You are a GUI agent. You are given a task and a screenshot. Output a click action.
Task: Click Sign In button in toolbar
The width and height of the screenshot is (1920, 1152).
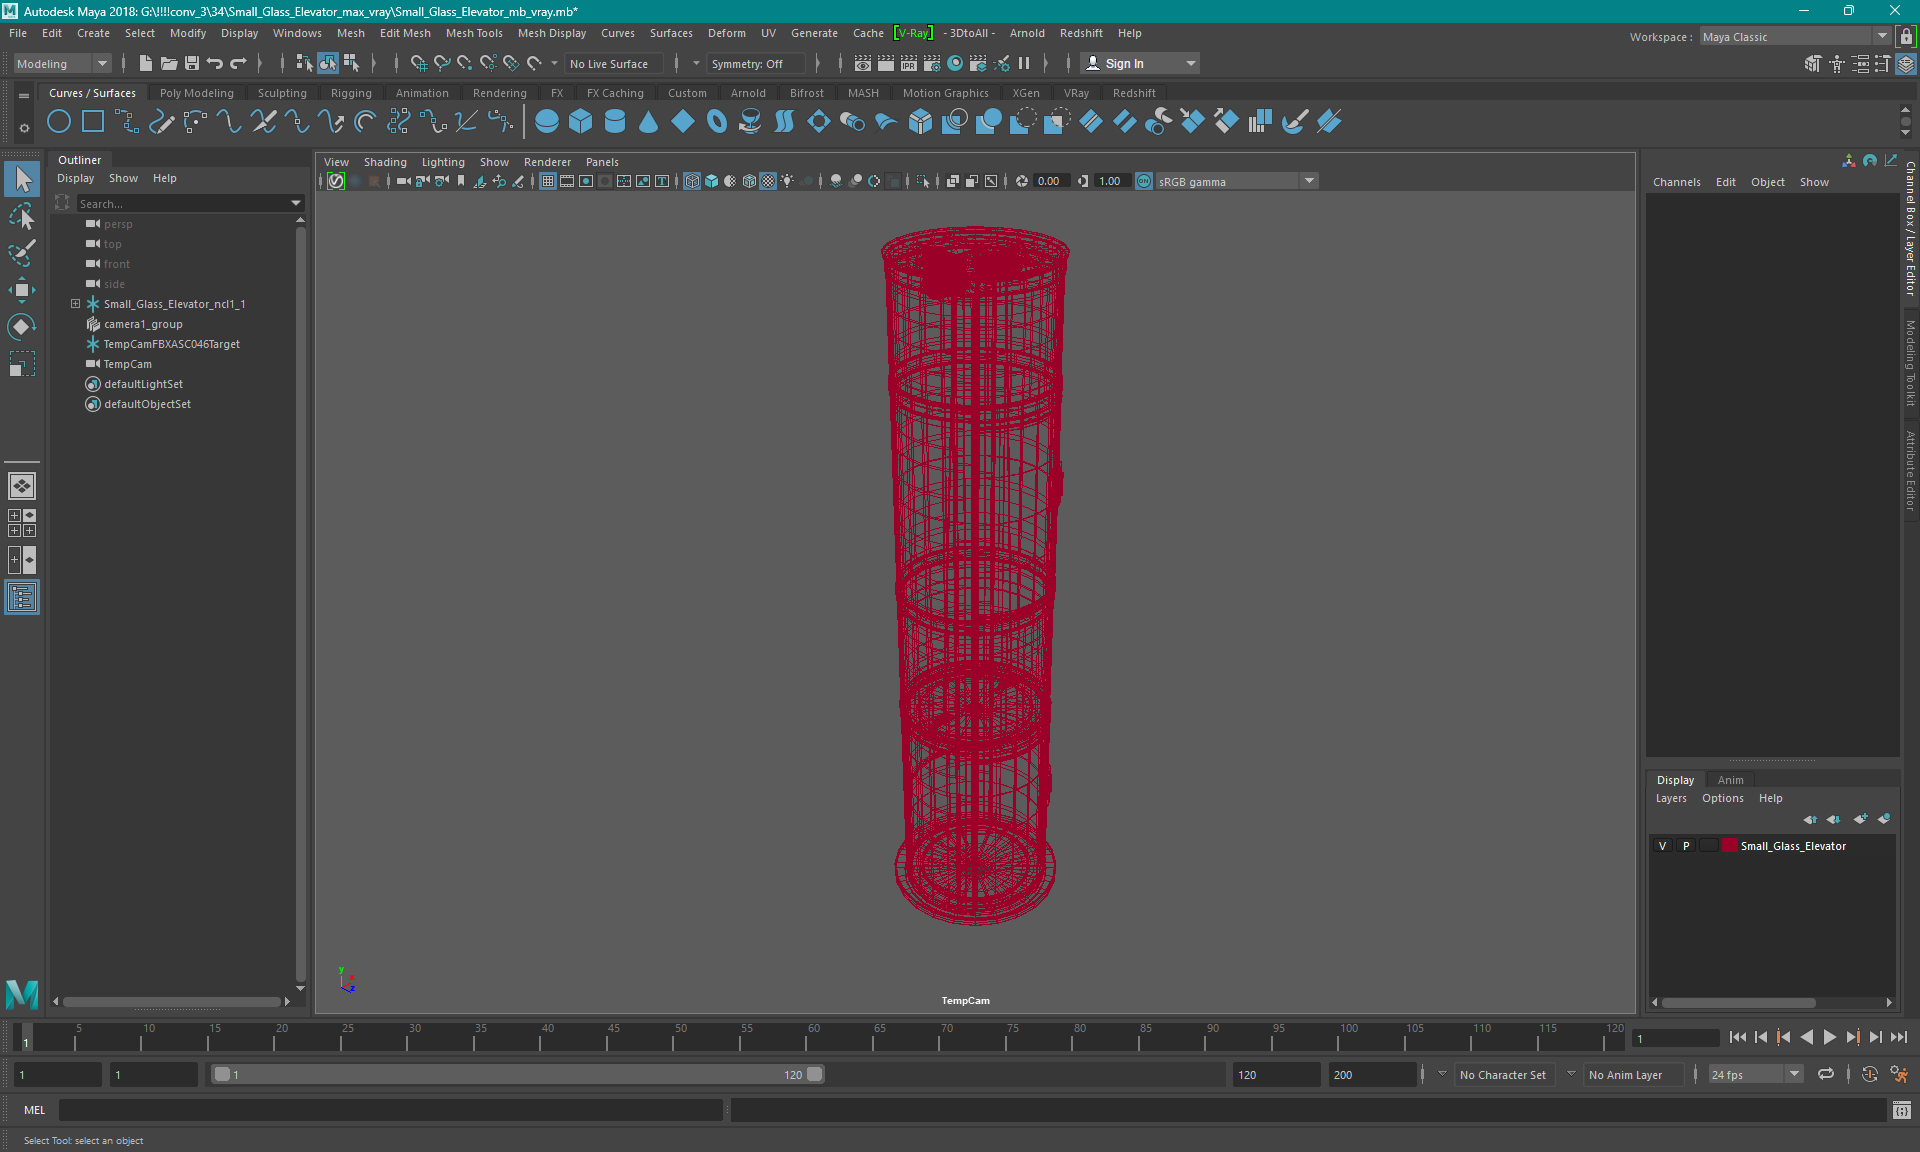coord(1125,63)
